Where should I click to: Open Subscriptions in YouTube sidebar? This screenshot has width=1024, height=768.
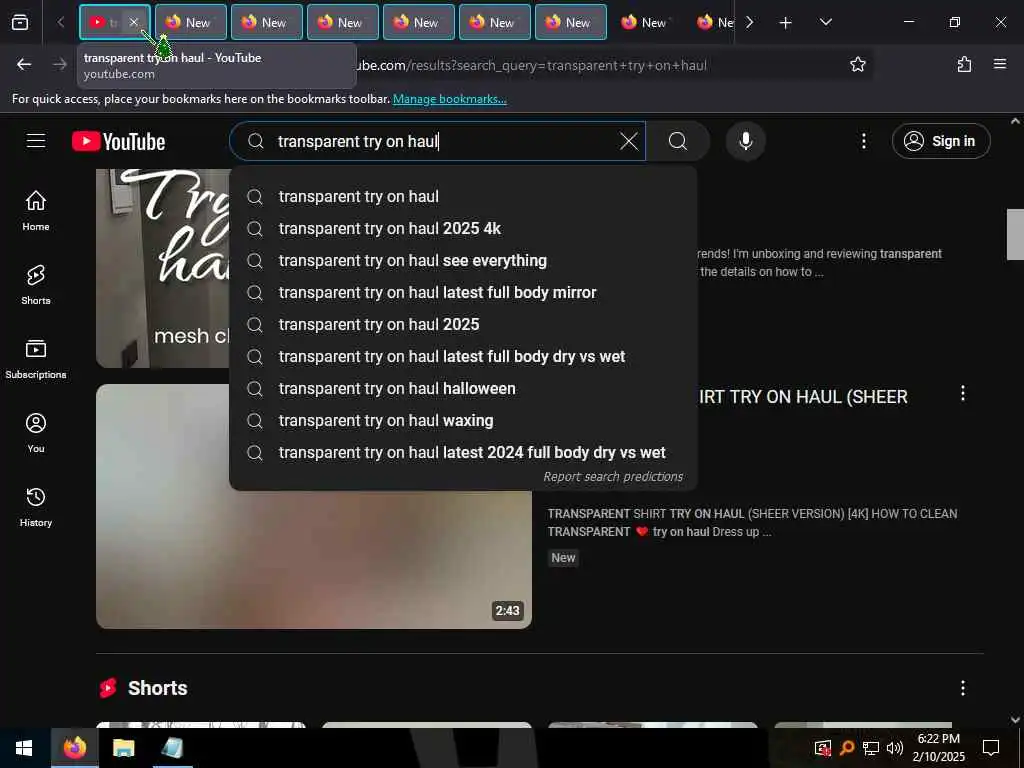(x=36, y=359)
